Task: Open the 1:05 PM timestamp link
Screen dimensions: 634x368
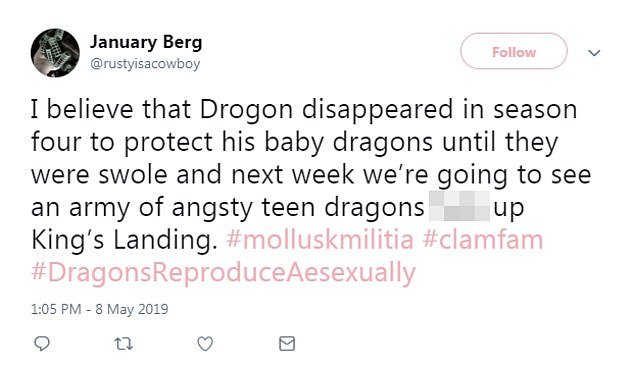Action: (56, 309)
